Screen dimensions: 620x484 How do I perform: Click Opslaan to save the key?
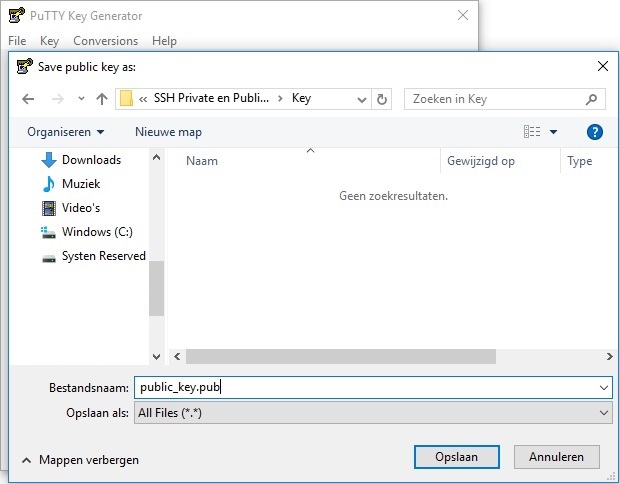pyautogui.click(x=457, y=457)
